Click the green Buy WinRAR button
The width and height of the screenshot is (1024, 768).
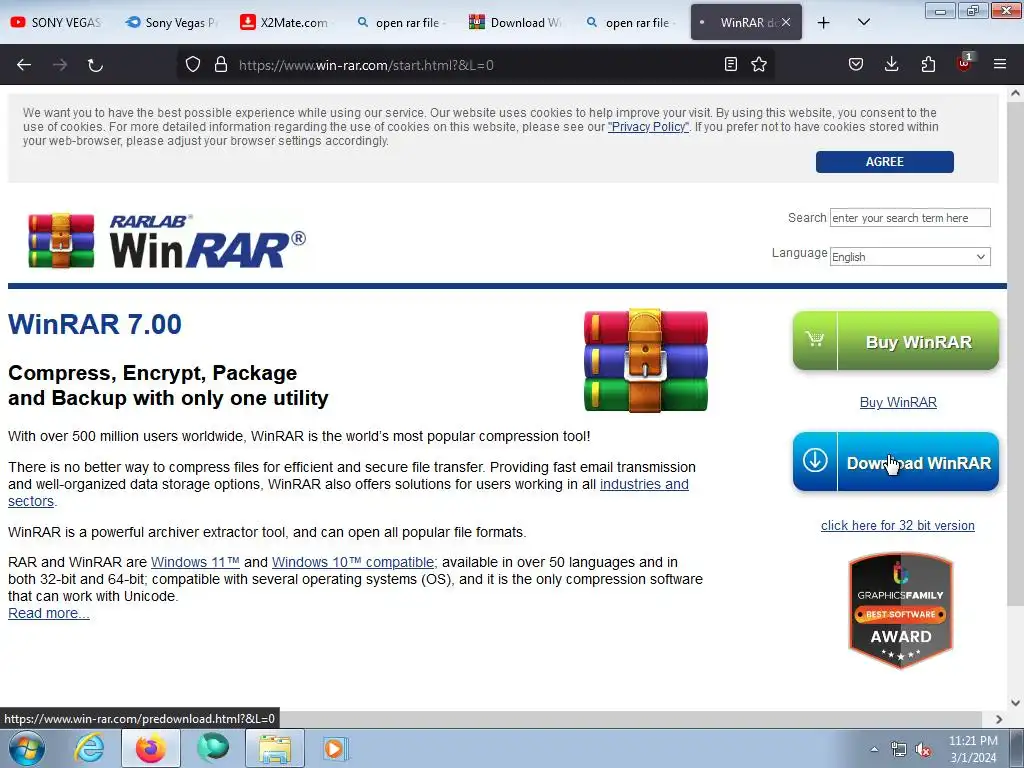point(896,341)
